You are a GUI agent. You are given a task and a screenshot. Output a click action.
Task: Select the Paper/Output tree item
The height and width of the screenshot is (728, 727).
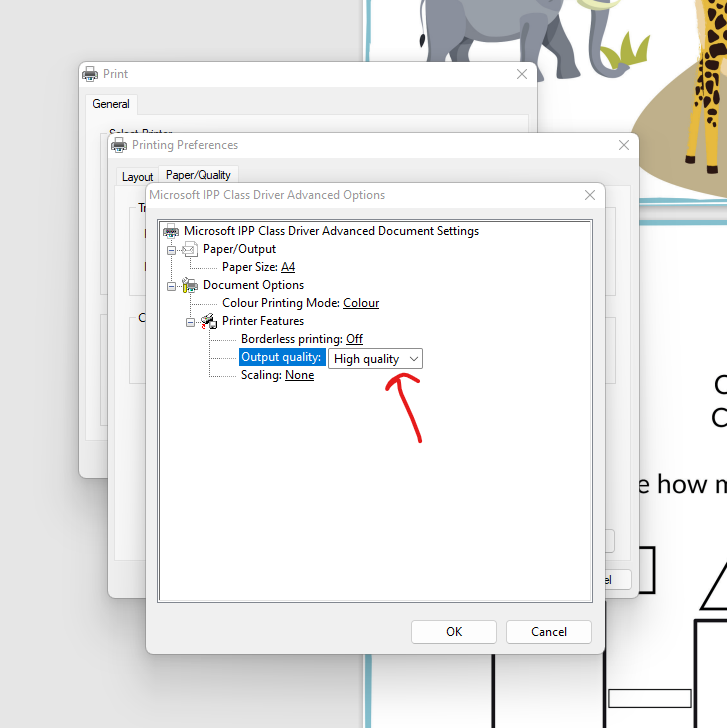click(240, 249)
